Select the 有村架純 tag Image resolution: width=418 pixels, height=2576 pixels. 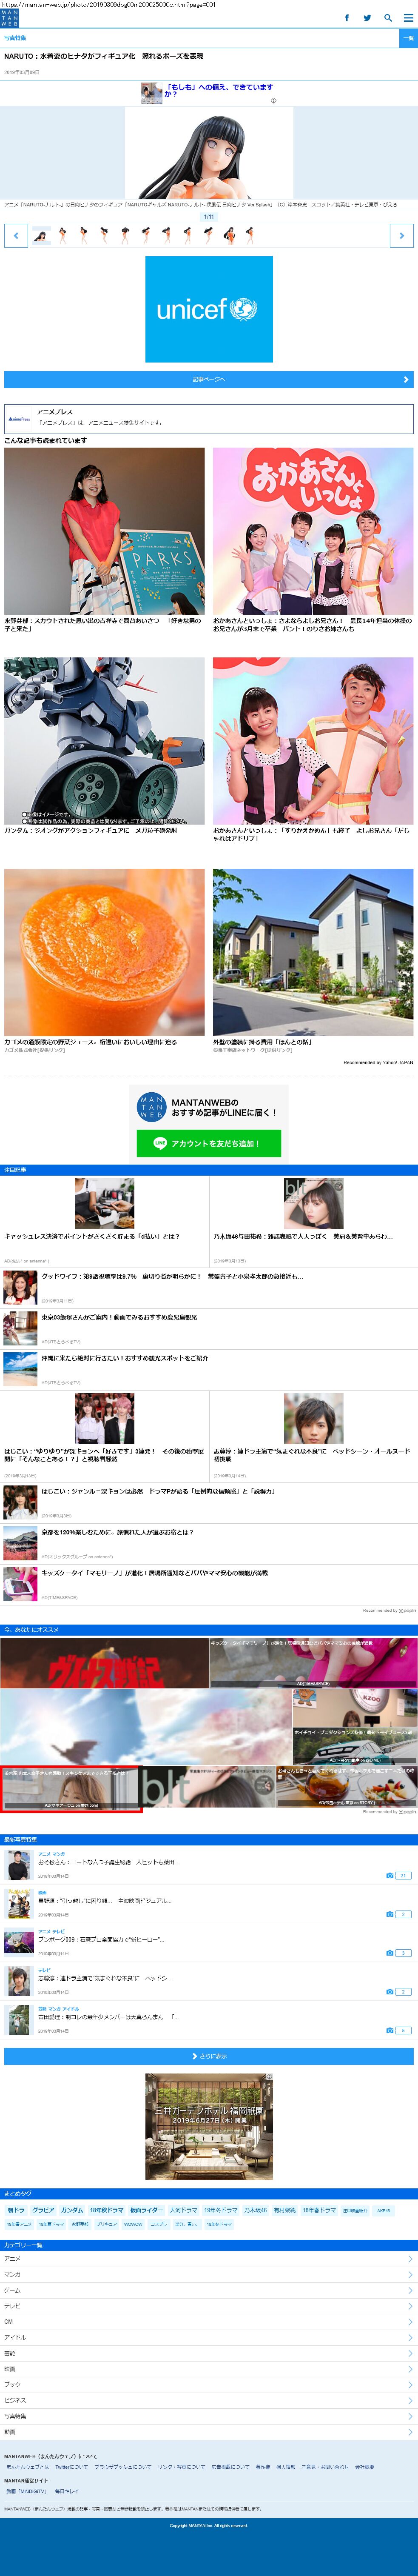coord(285,2210)
